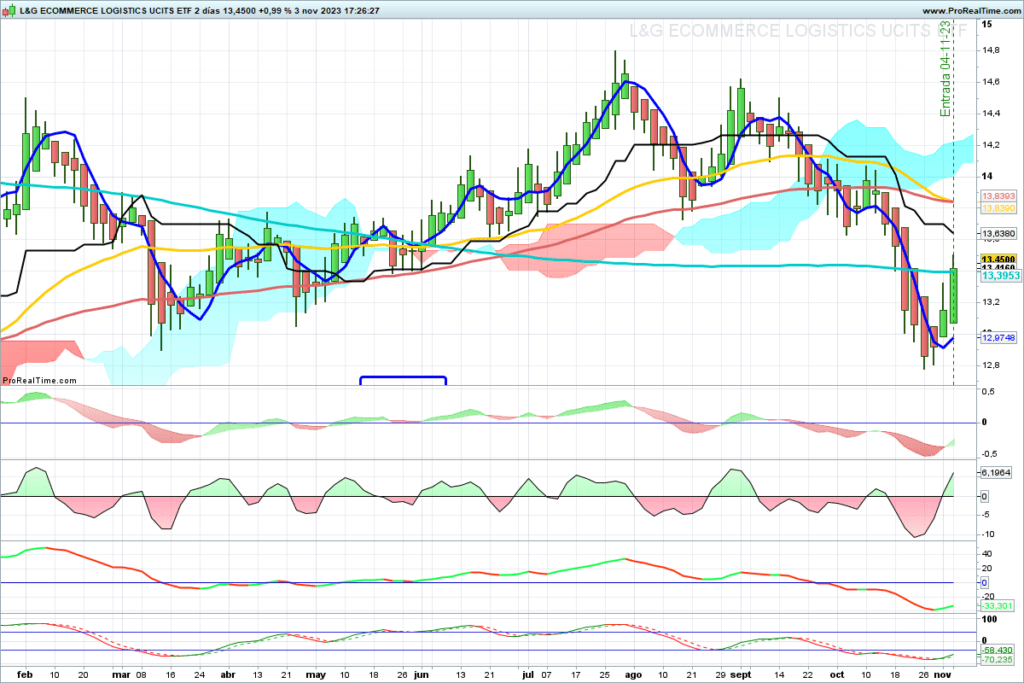Click the candlestick chart icon beside the title
The height and width of the screenshot is (683, 1024).
click(x=8, y=10)
